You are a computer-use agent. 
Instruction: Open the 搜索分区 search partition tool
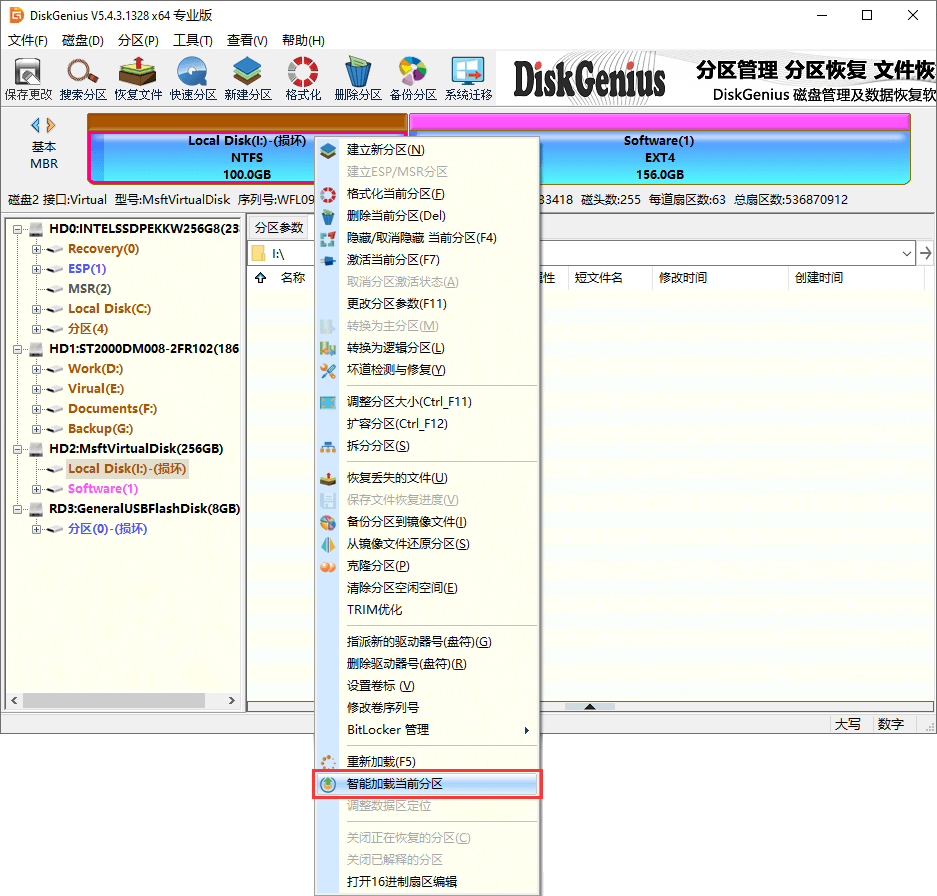tap(83, 78)
